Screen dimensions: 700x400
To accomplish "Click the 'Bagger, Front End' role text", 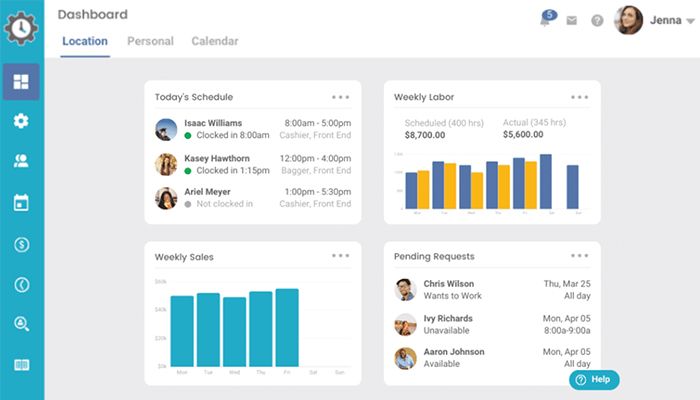I will pos(316,170).
